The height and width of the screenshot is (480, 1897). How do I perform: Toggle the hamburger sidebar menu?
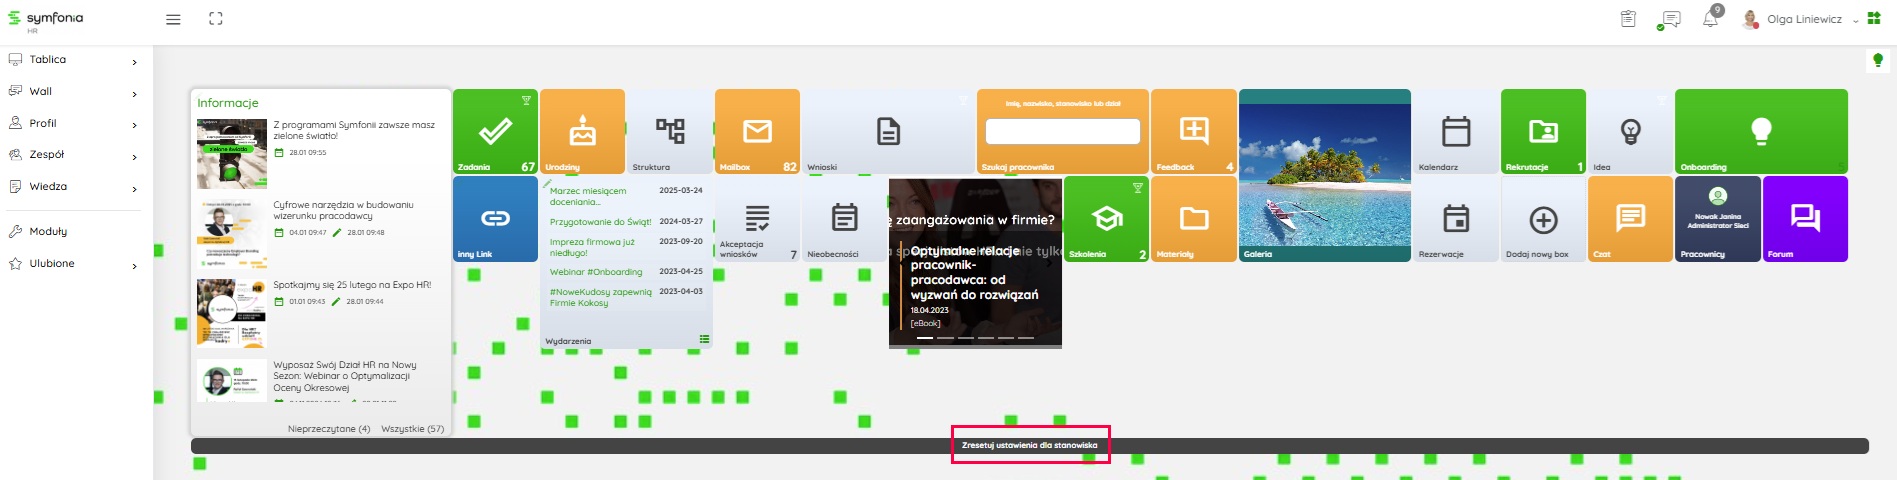[x=173, y=19]
